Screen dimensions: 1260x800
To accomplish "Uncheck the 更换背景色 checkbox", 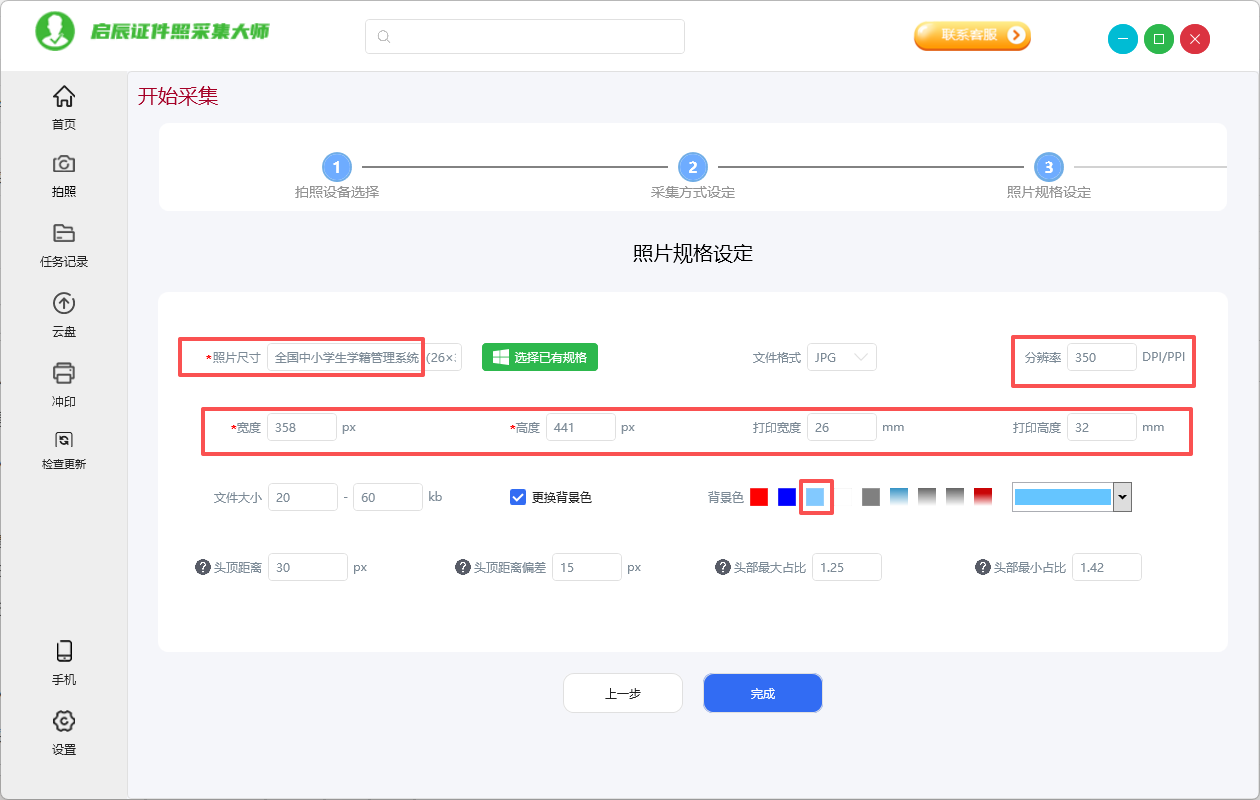I will click(x=518, y=497).
